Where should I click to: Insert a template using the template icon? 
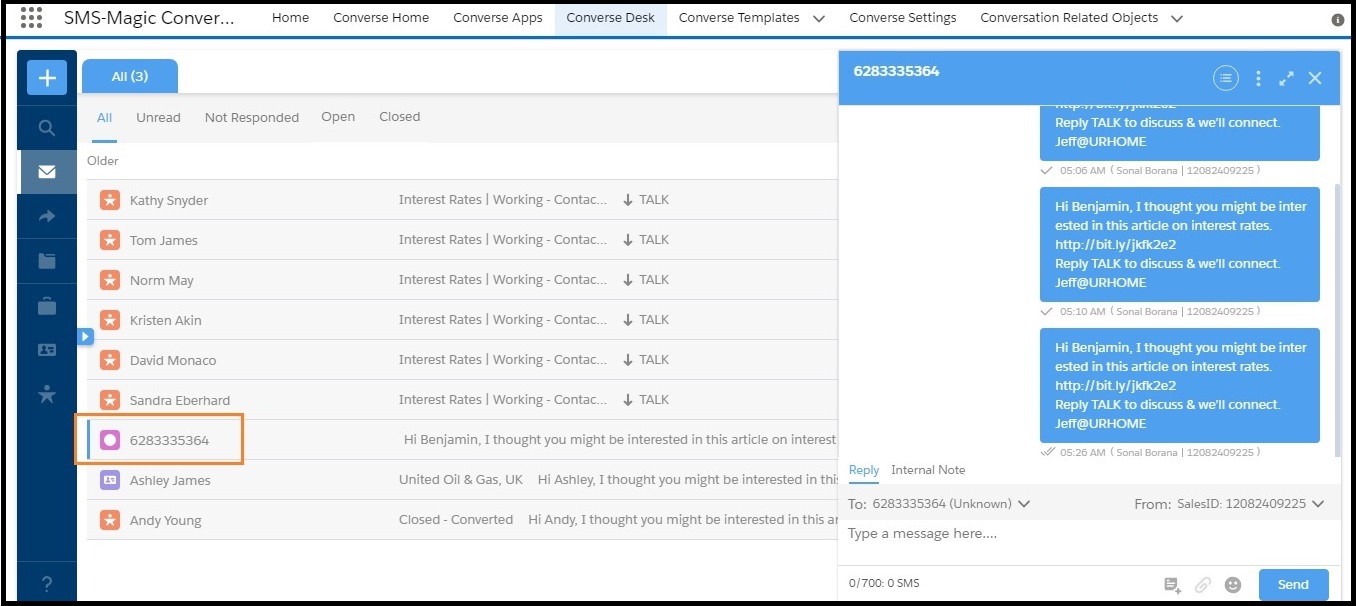(x=1172, y=585)
